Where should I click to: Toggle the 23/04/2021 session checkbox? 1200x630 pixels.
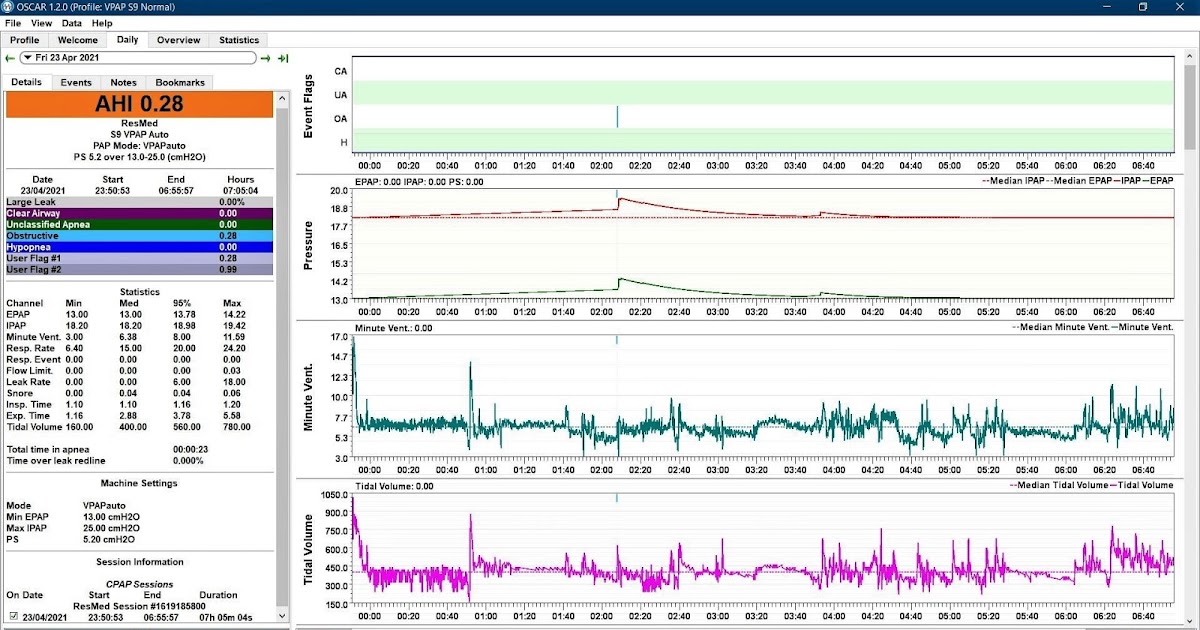tap(12, 617)
